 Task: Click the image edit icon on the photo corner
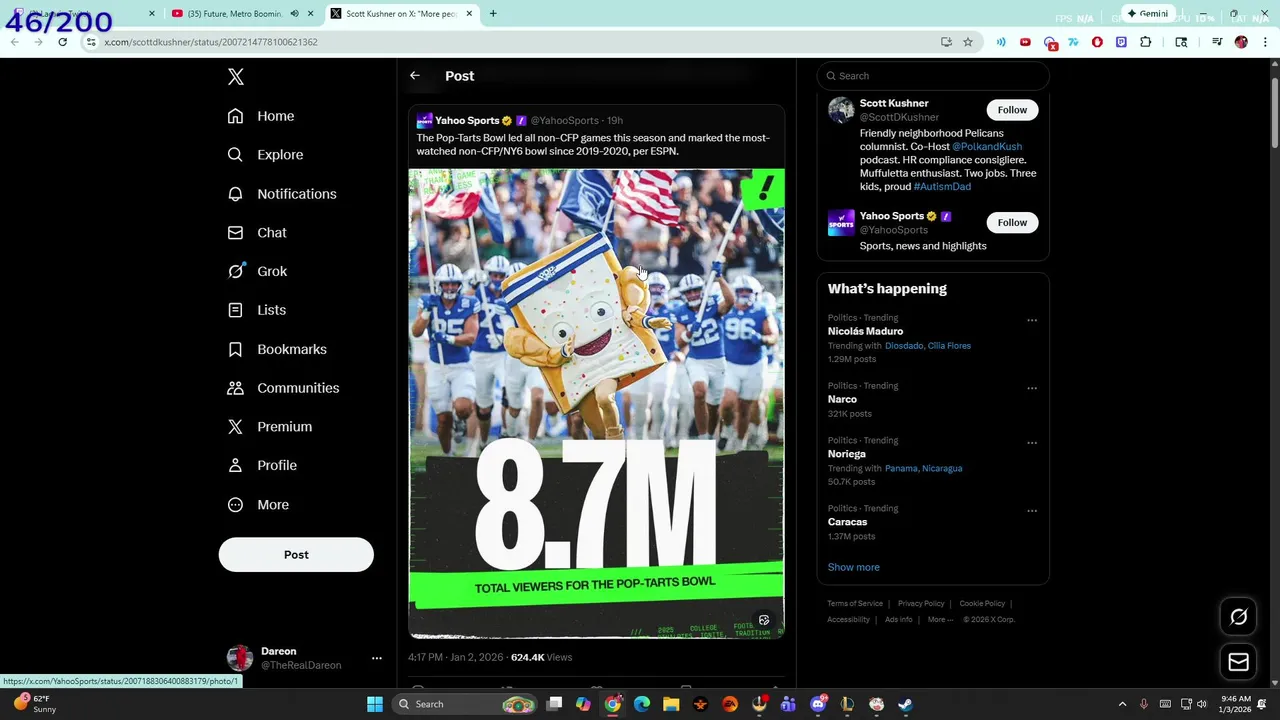[764, 620]
